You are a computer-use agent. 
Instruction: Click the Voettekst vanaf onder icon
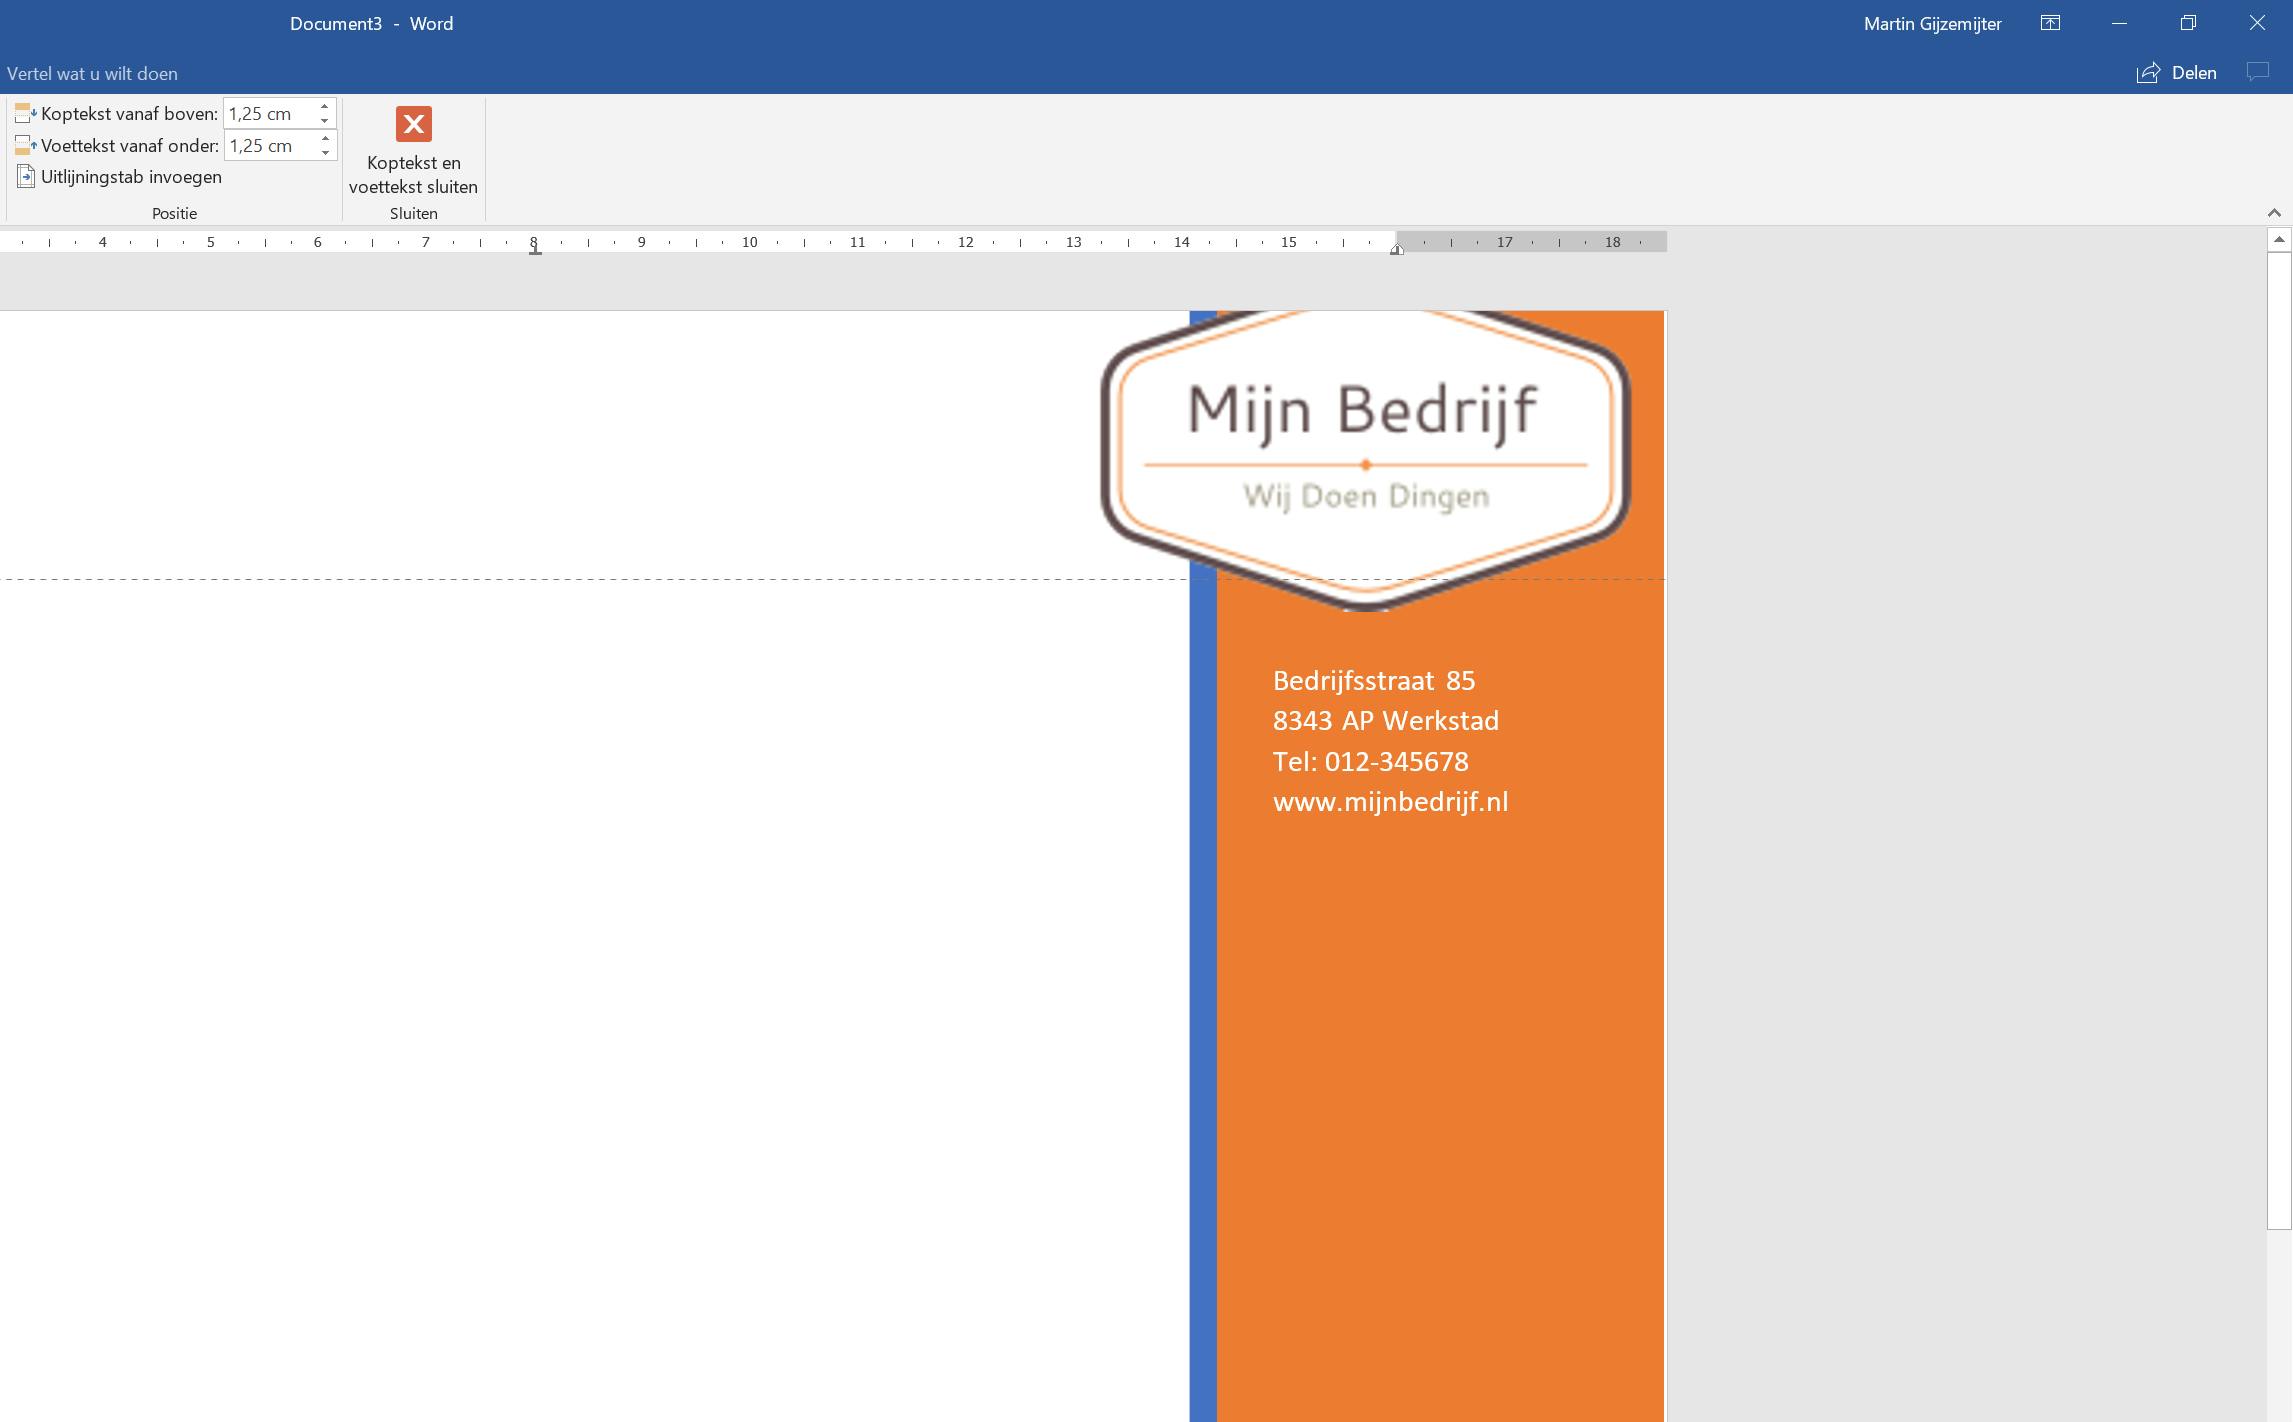[25, 146]
